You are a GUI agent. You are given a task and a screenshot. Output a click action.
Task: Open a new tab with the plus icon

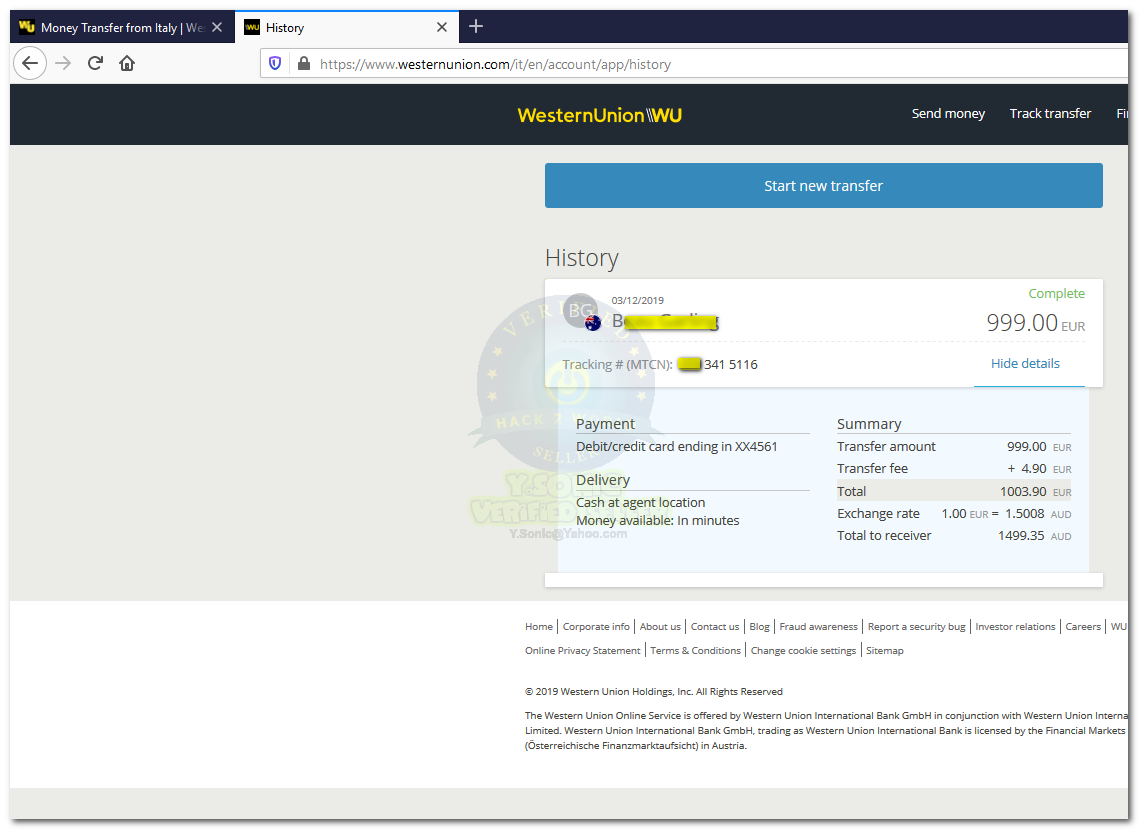(476, 27)
